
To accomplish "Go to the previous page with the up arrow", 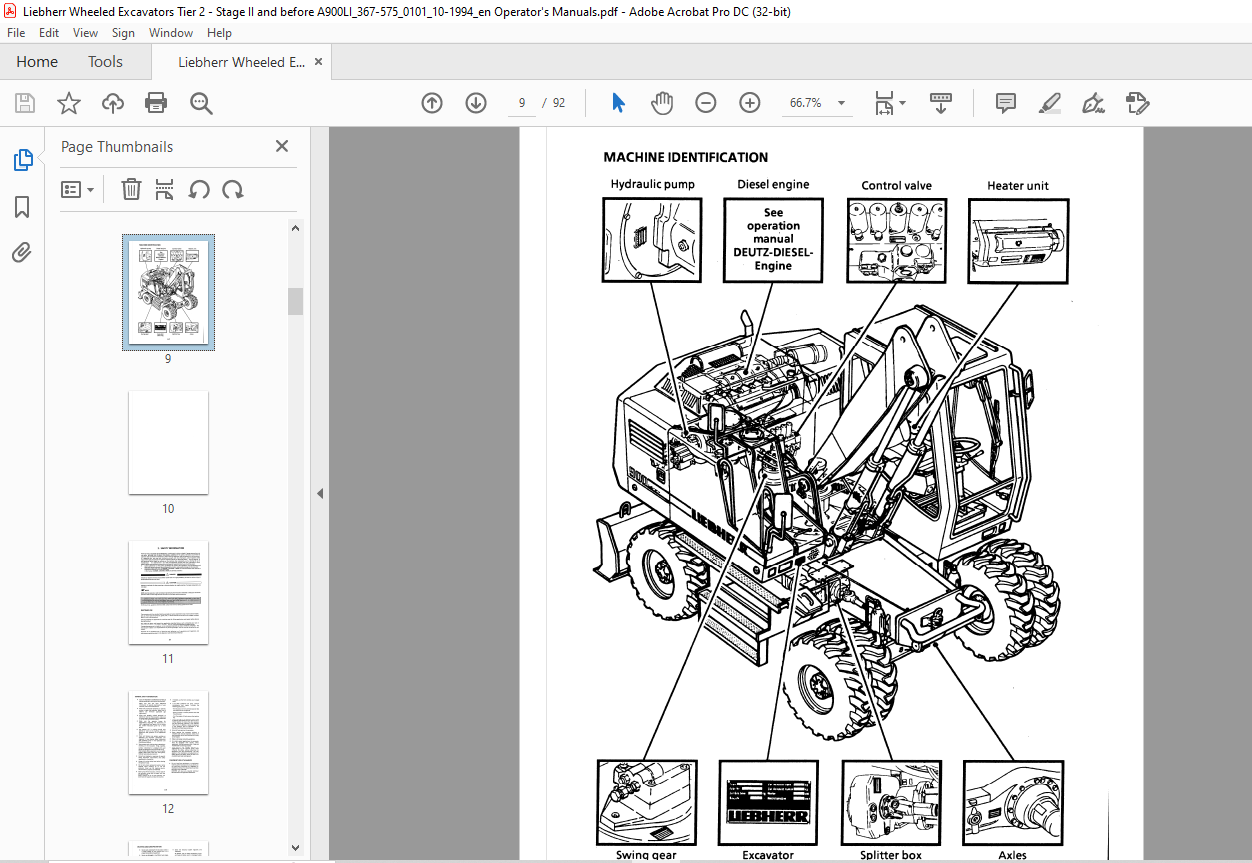I will coord(432,103).
